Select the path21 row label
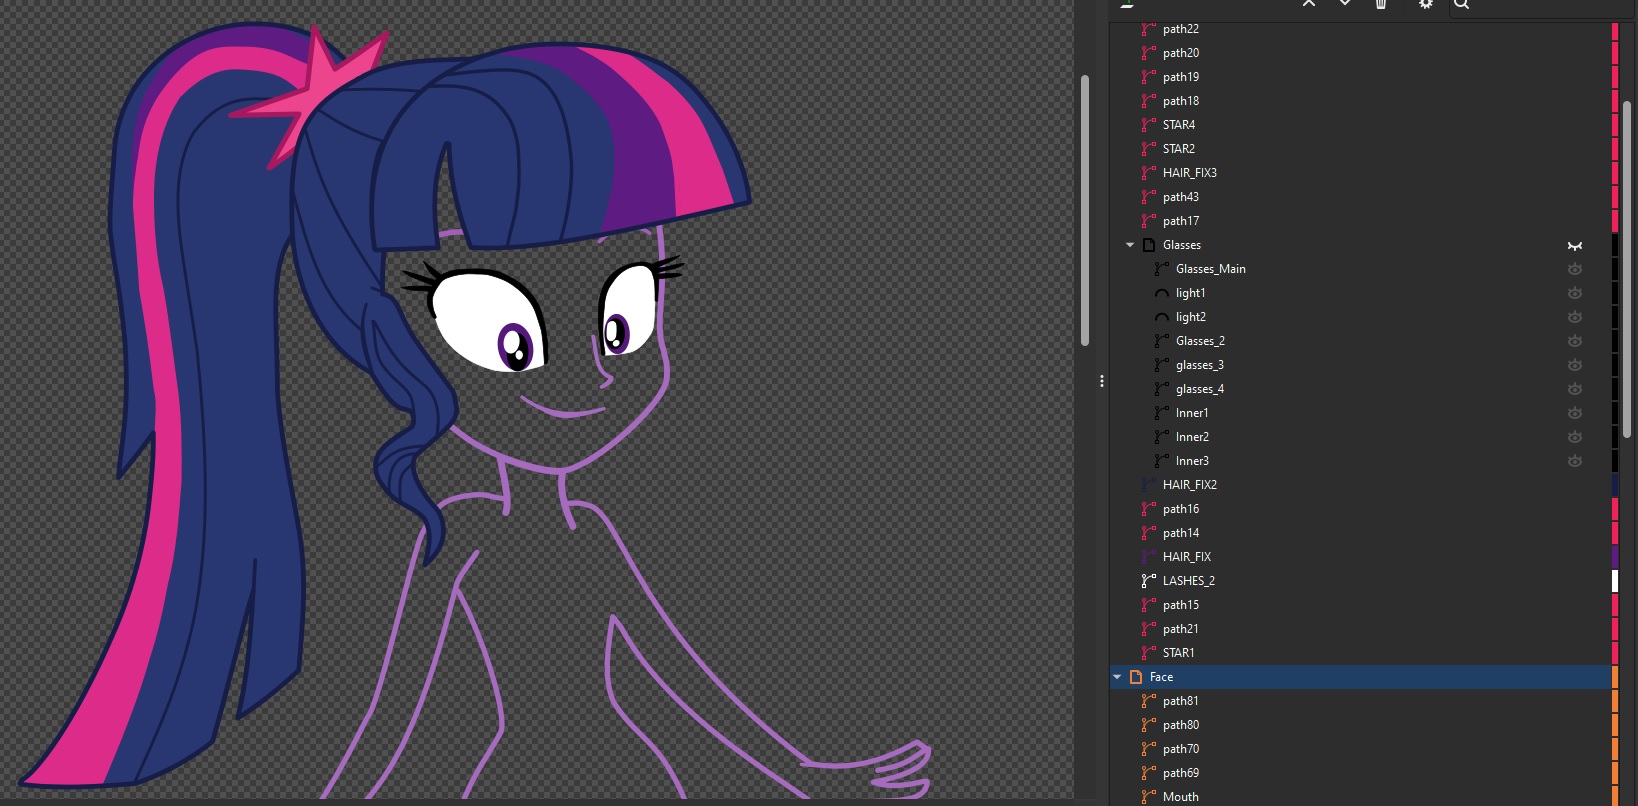Screen dimensions: 1638x806 pos(1181,629)
